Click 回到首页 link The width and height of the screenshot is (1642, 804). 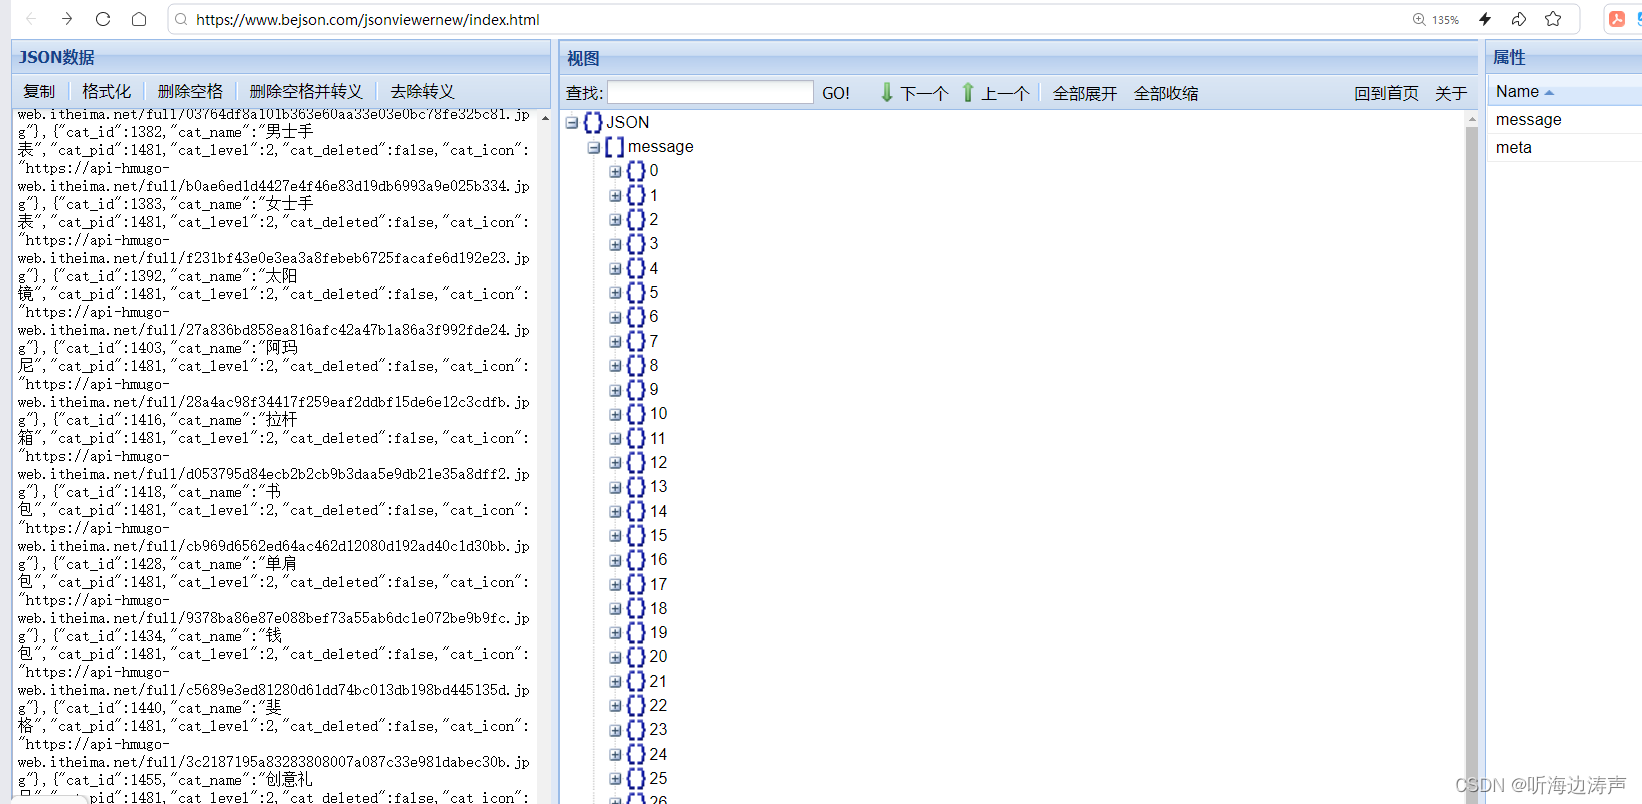click(1386, 93)
